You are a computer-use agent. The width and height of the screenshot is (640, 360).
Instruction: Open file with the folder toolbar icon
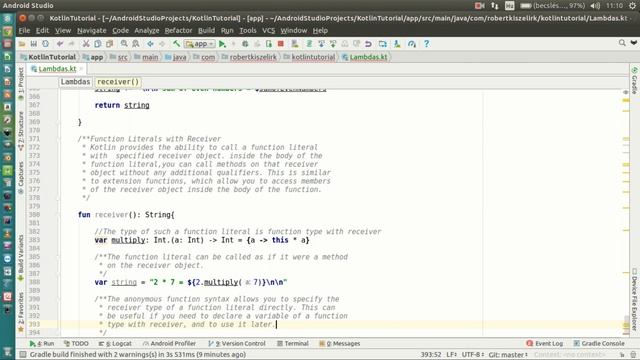pyautogui.click(x=22, y=44)
